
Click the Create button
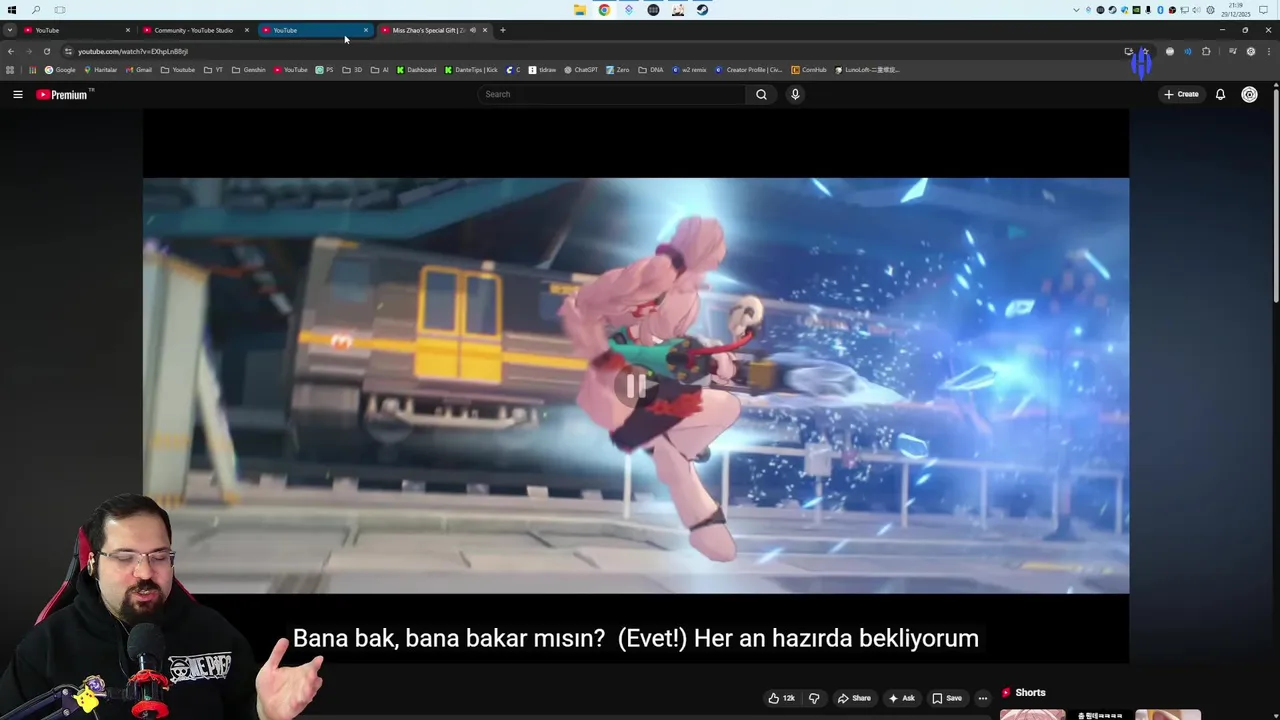tap(1181, 94)
